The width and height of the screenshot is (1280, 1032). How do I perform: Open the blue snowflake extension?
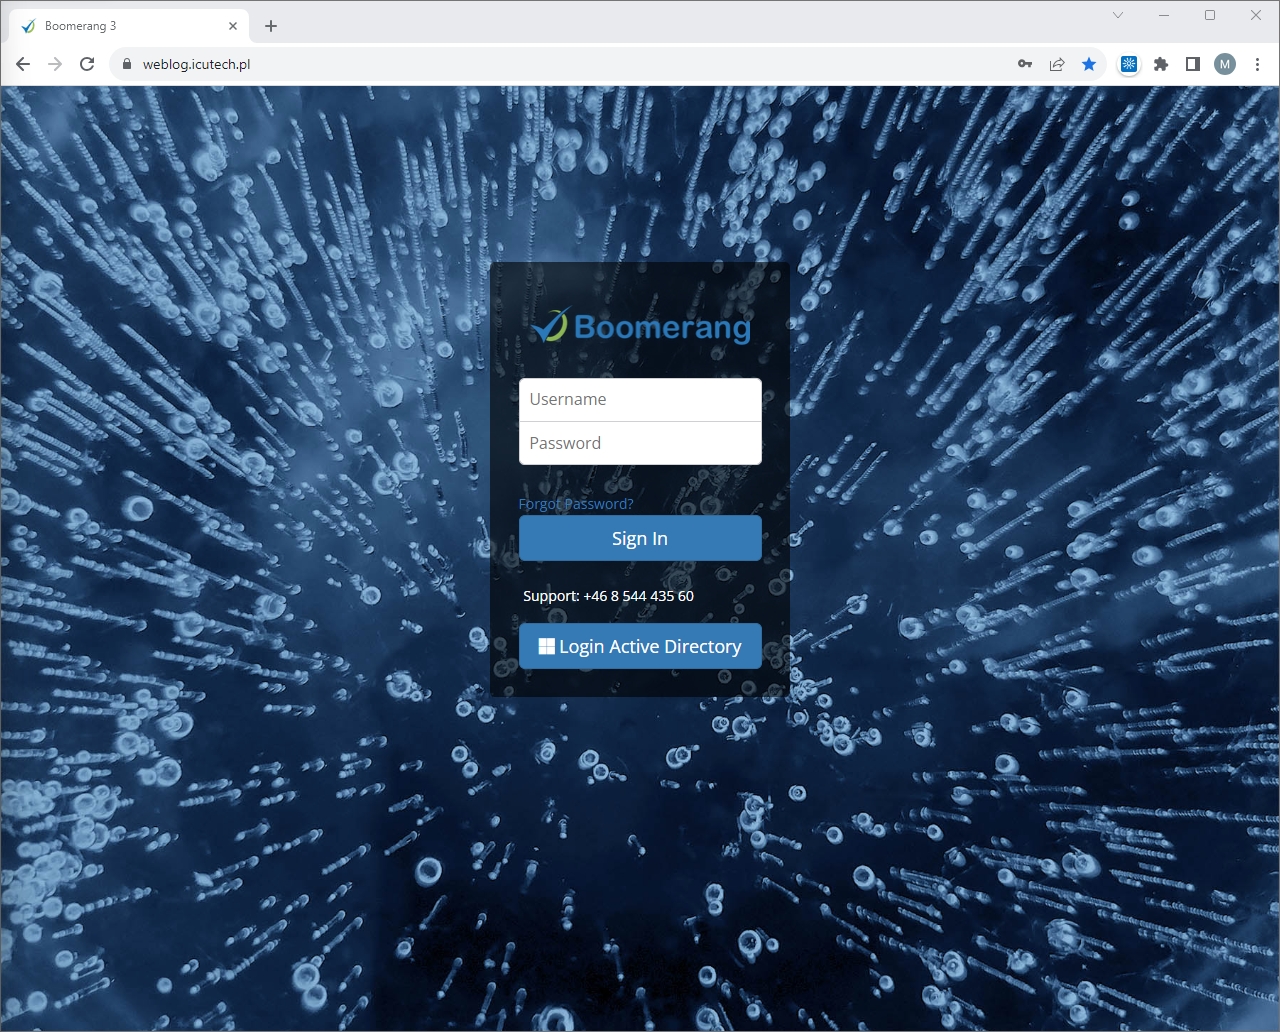(x=1129, y=64)
